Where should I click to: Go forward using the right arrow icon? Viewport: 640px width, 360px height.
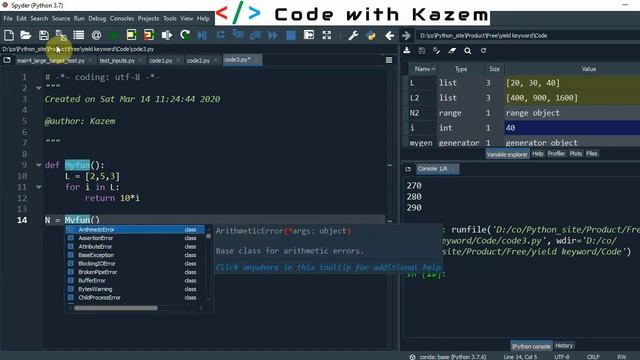tap(406, 35)
